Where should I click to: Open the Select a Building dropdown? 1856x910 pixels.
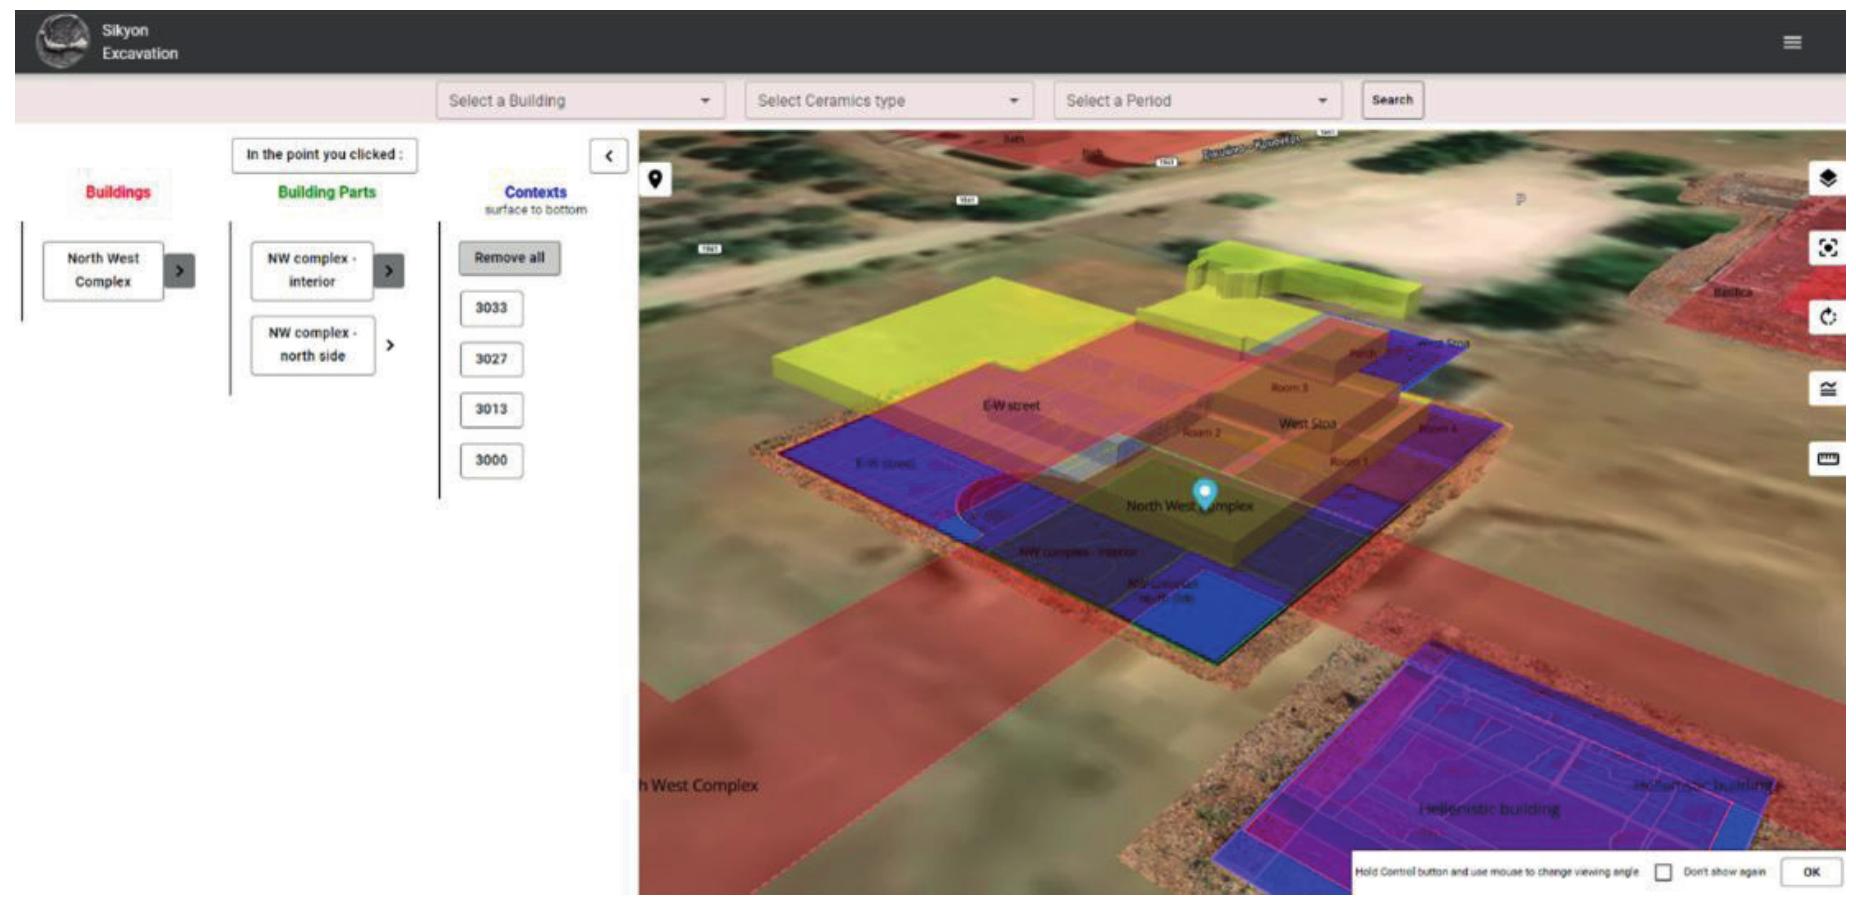580,101
